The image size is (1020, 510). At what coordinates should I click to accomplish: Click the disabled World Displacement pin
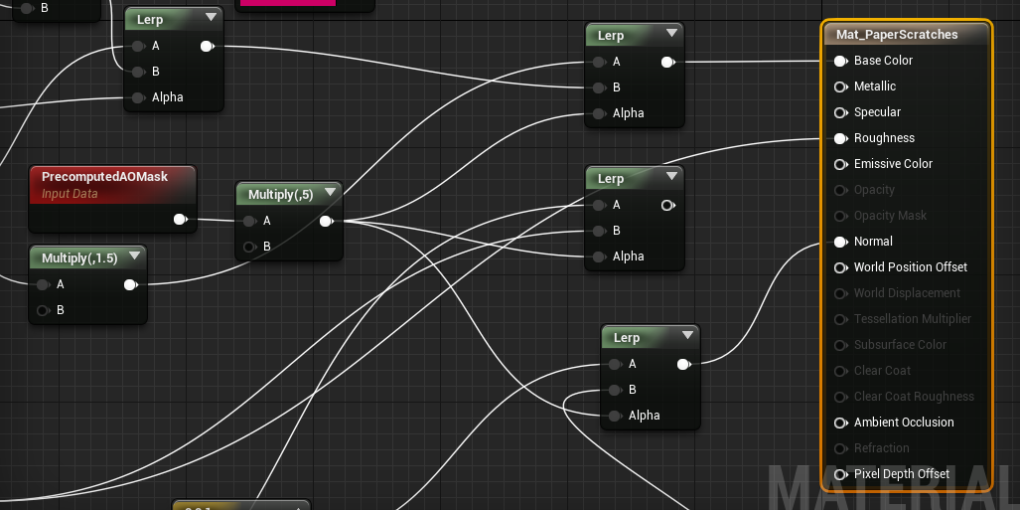coord(840,293)
